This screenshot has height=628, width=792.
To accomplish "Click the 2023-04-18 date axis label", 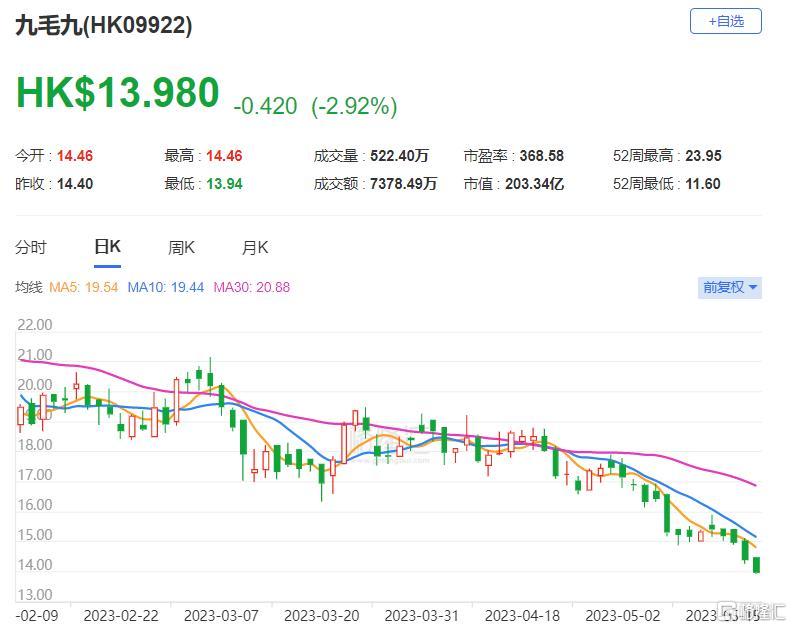I will click(522, 616).
